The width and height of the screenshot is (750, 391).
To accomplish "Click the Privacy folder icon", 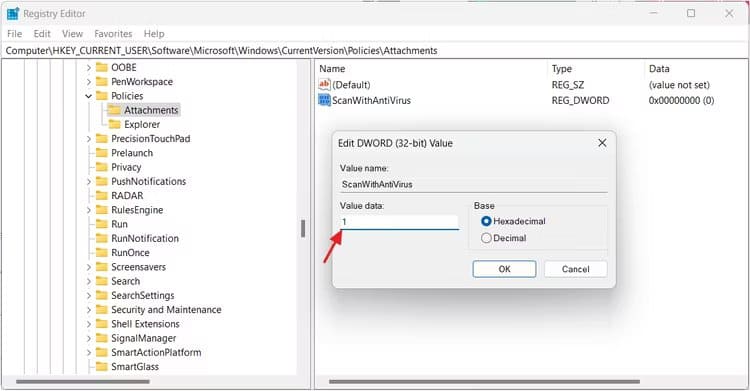I will pos(101,167).
